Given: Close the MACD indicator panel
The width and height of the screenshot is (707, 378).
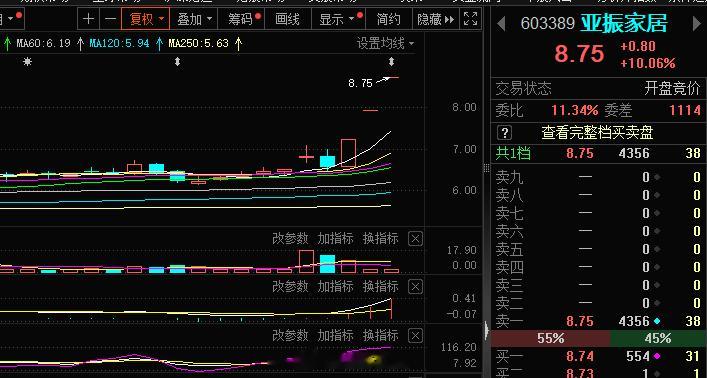Looking at the screenshot, I should click(x=415, y=287).
